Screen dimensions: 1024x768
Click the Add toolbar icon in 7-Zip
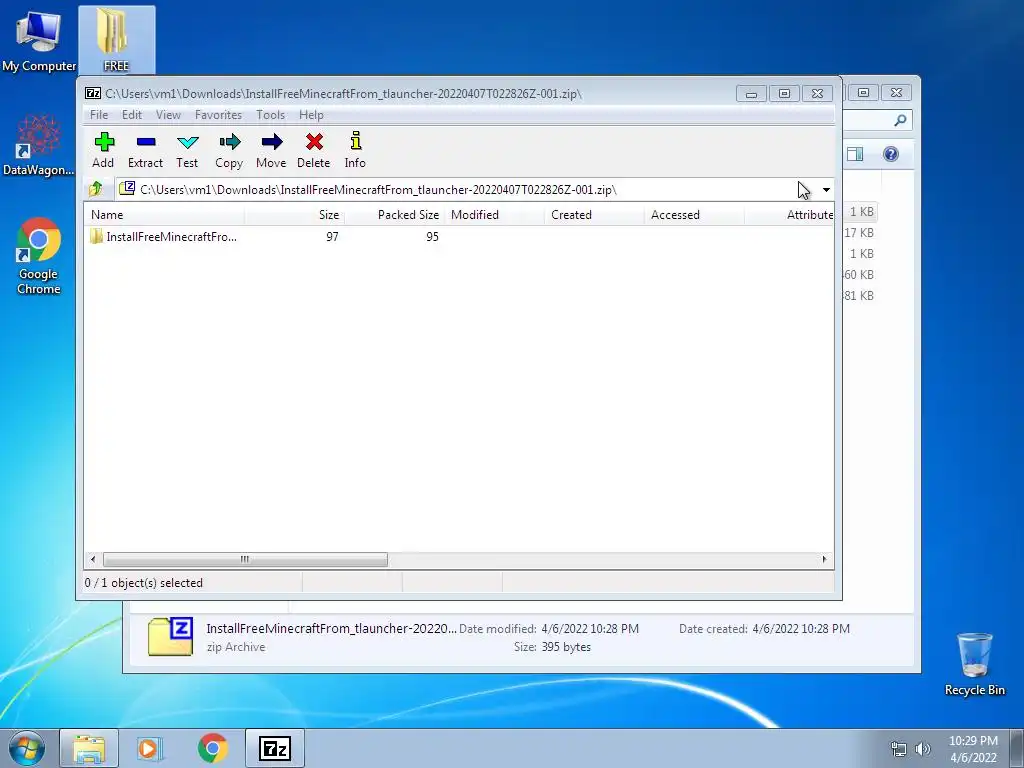coord(103,150)
